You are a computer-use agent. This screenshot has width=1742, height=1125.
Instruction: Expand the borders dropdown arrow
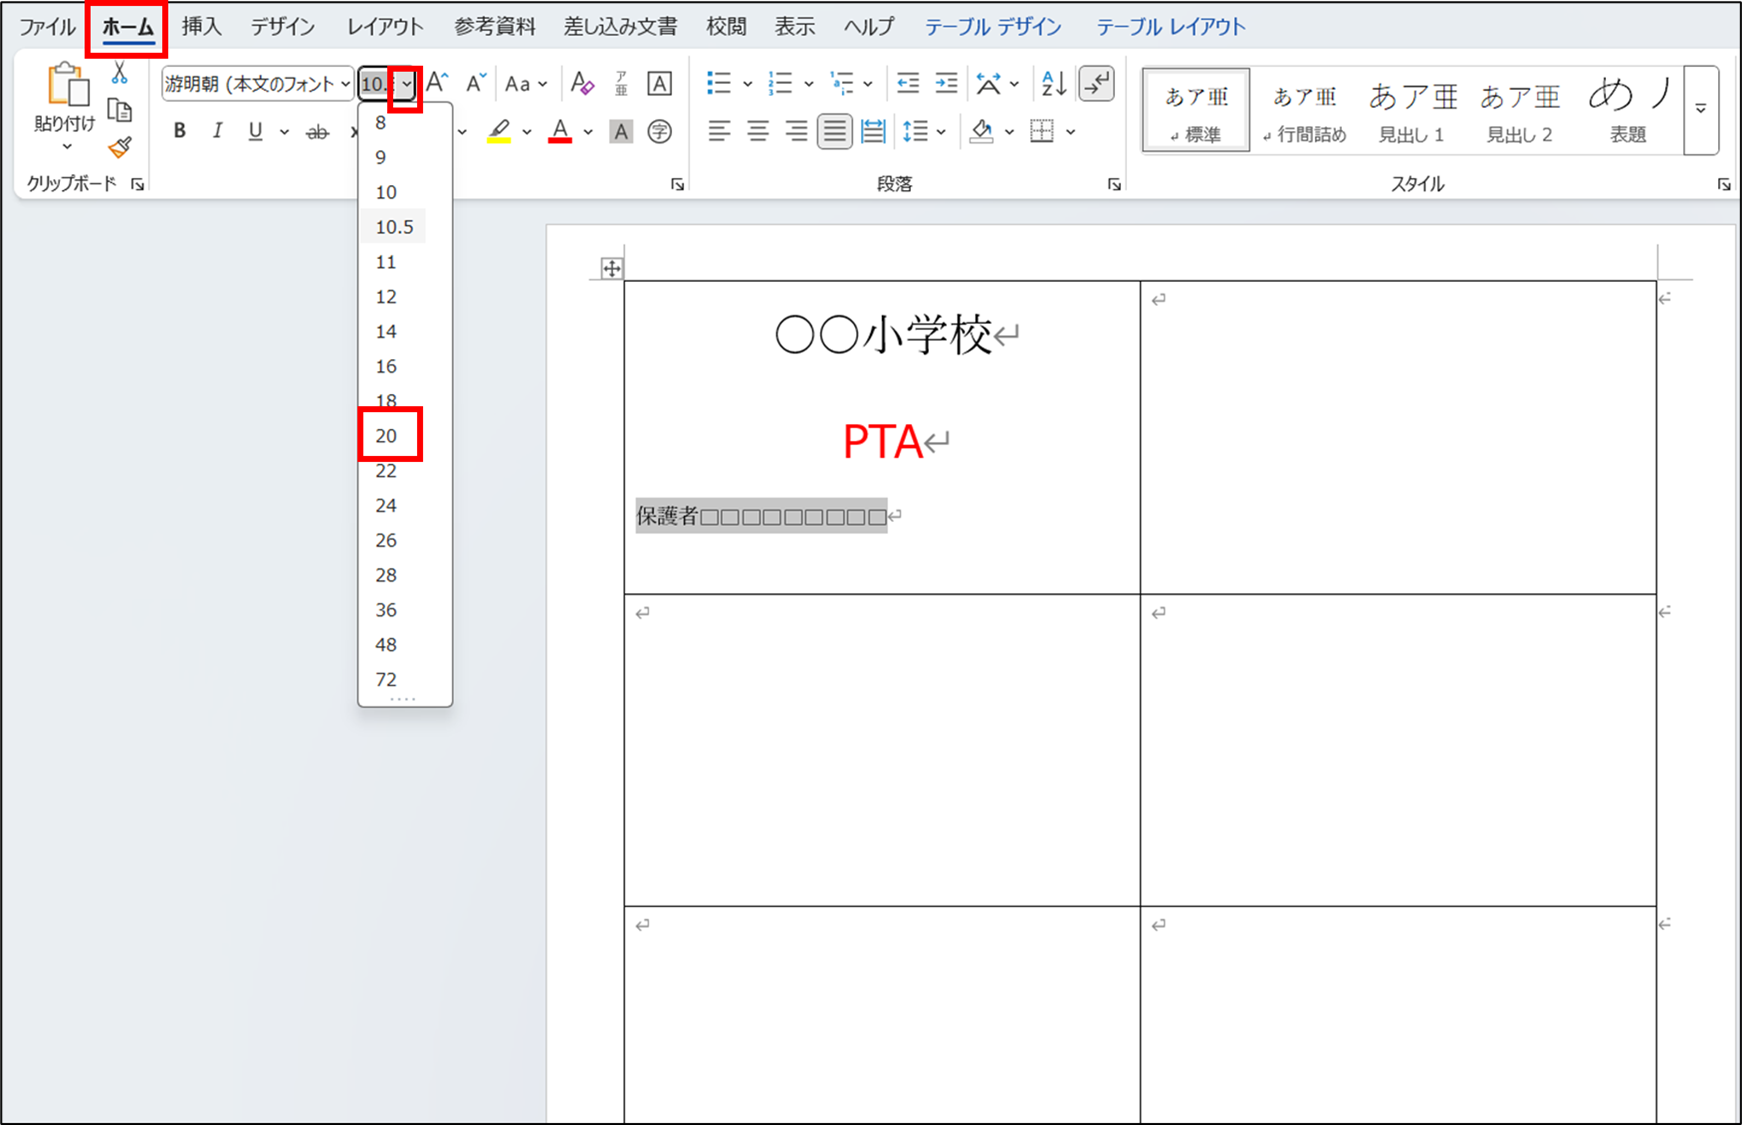pos(1071,131)
